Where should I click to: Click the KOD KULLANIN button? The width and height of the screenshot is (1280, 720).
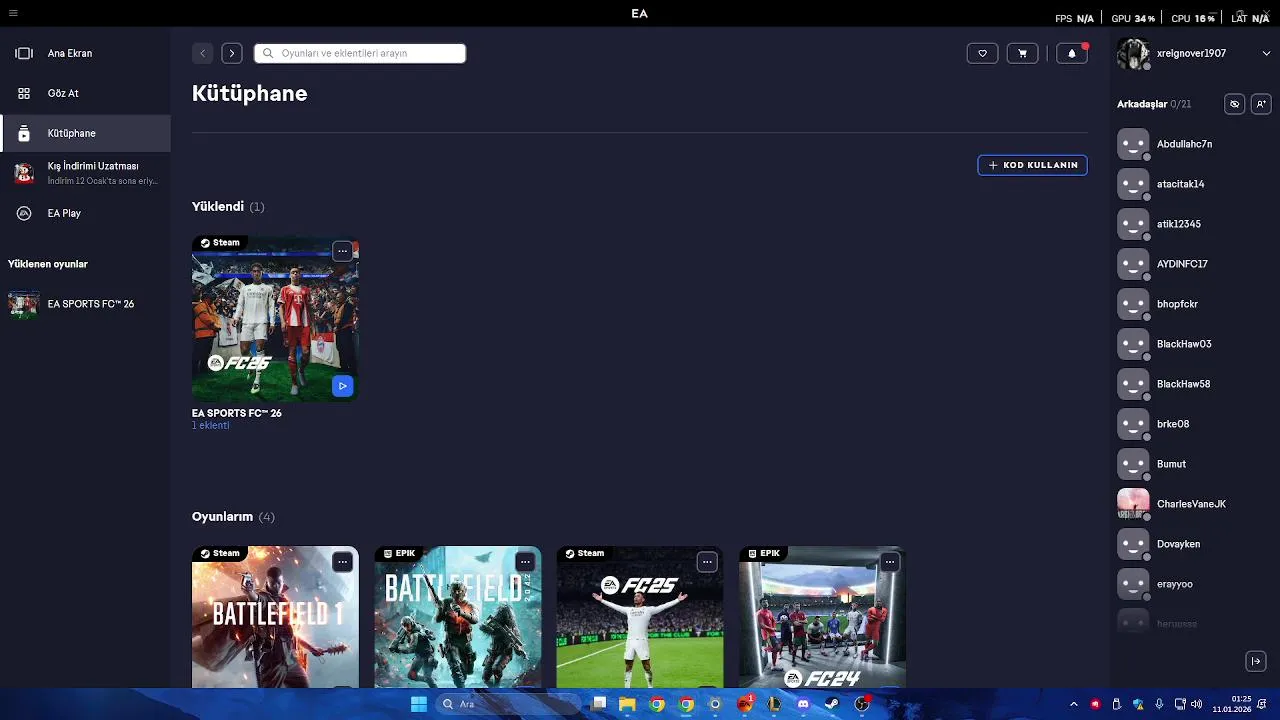coord(1032,165)
